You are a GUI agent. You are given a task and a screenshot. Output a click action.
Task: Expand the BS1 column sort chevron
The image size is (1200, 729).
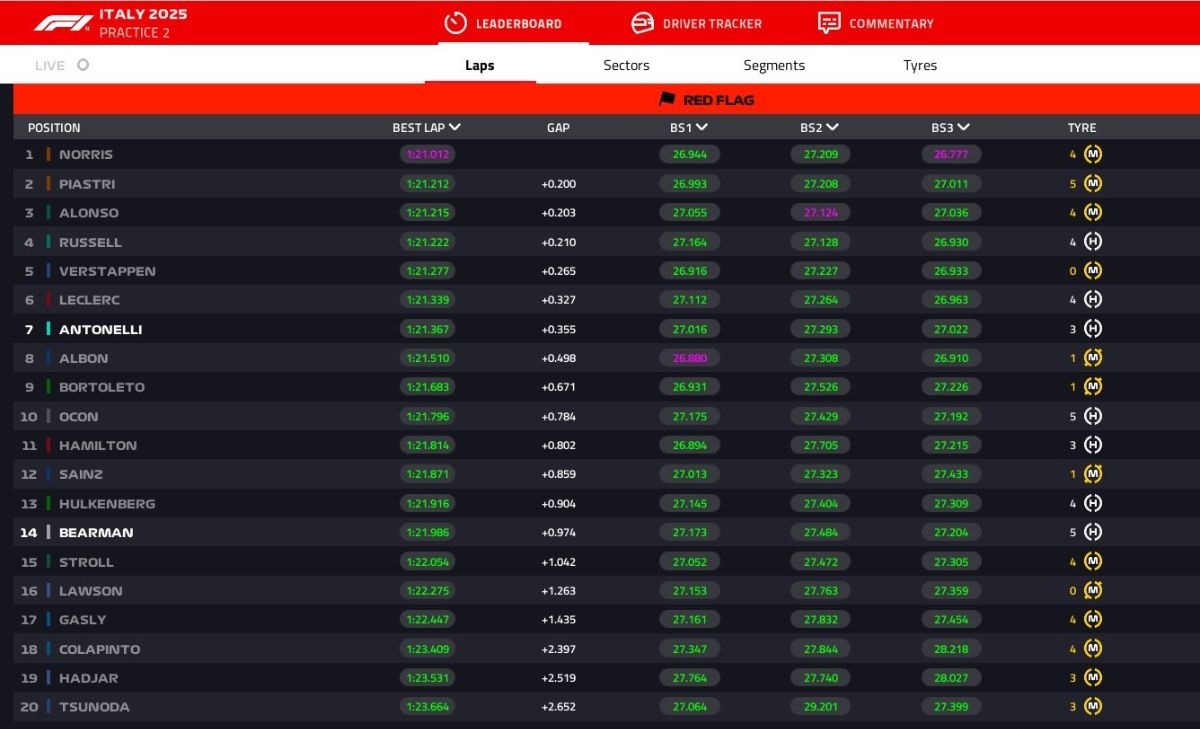point(702,128)
